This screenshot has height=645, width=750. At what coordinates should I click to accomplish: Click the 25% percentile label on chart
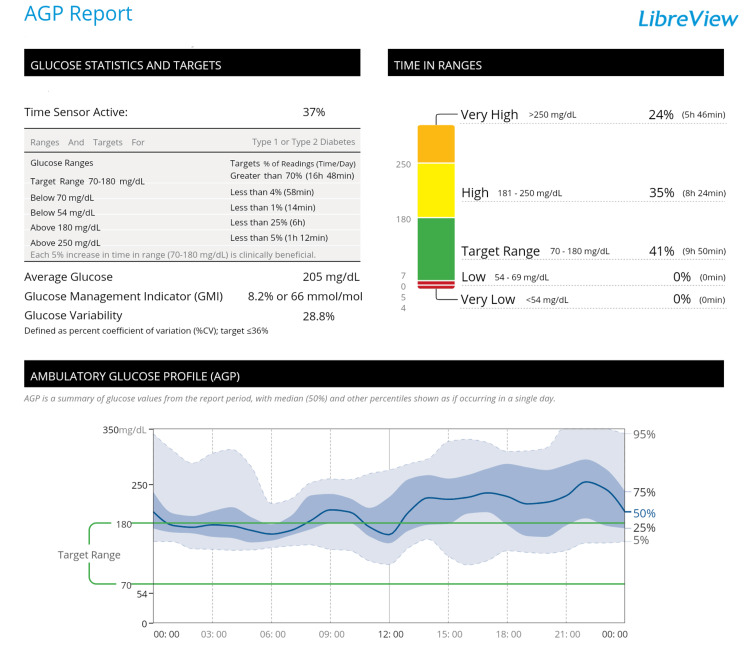click(x=644, y=528)
